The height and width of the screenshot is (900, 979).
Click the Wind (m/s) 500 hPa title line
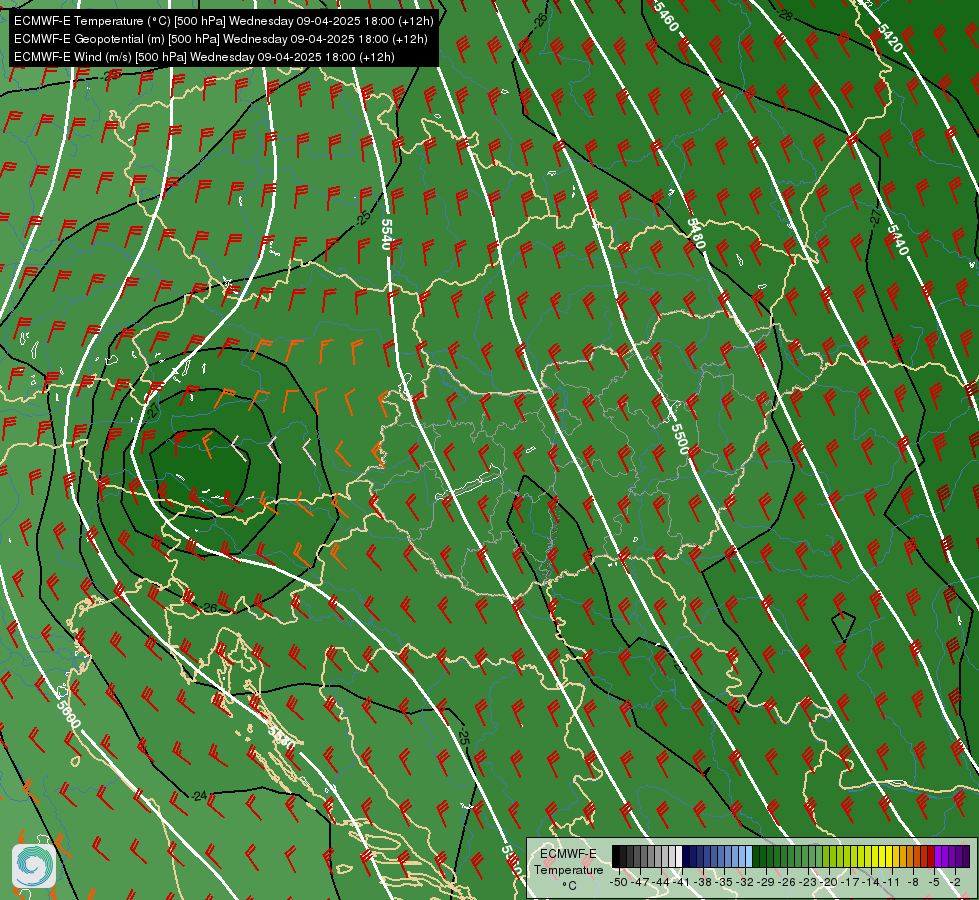click(204, 57)
